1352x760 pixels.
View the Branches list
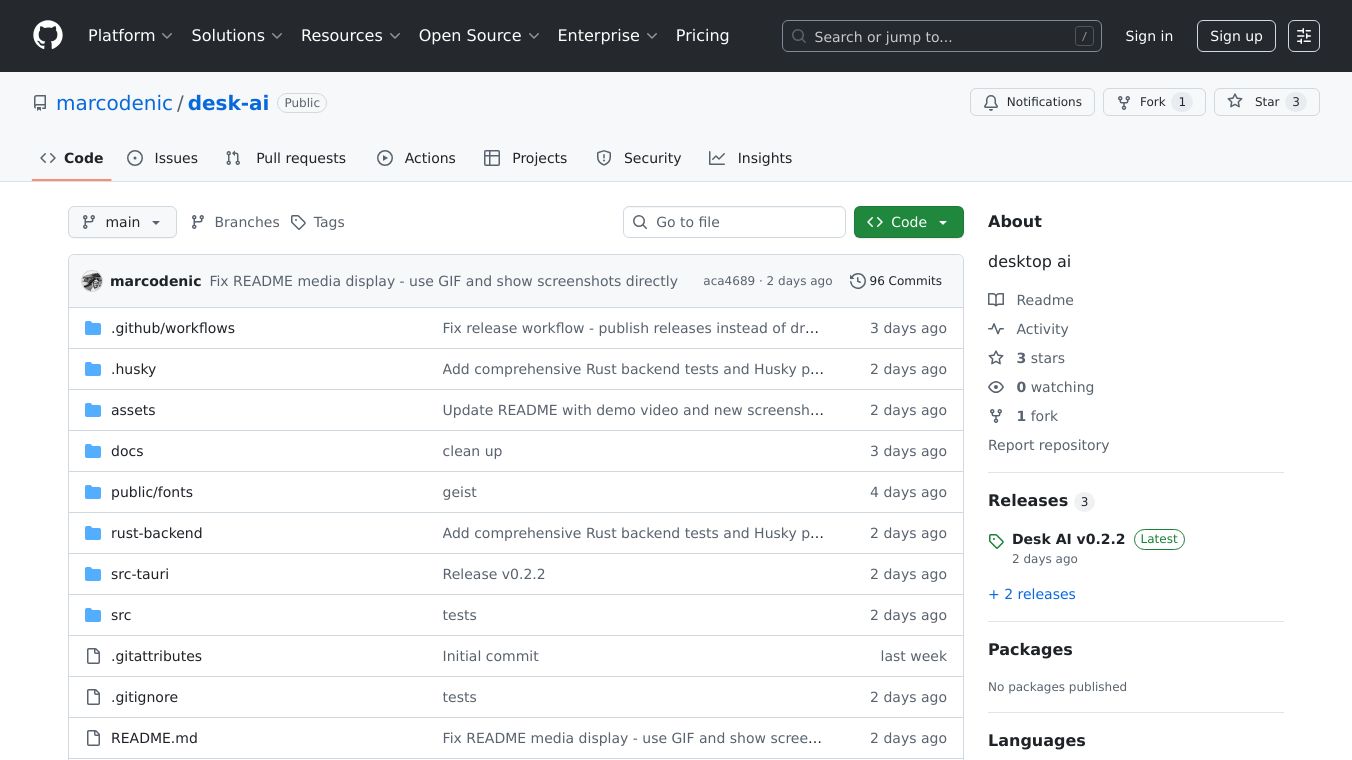tap(235, 222)
